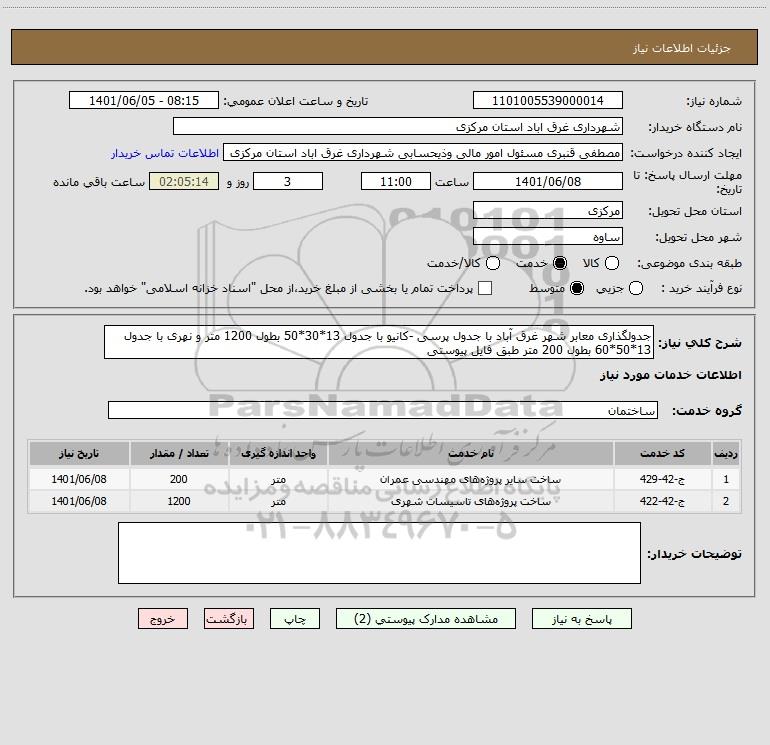
Task: Click the بازگشت back button
Action: click(x=229, y=619)
